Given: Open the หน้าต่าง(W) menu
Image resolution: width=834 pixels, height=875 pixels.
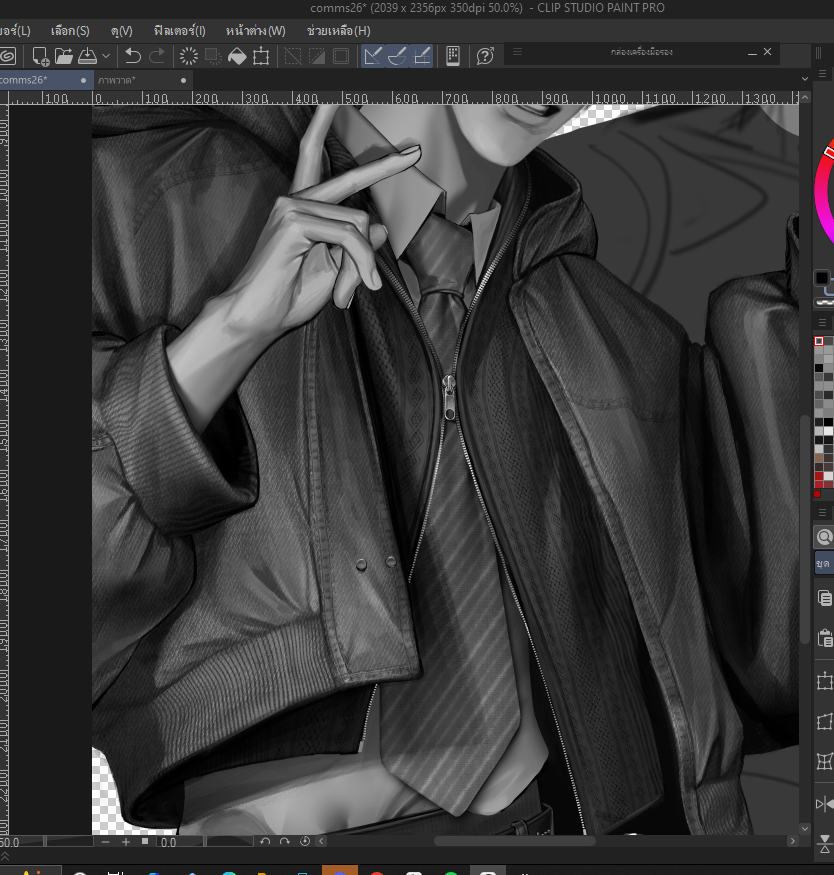Looking at the screenshot, I should click(x=255, y=31).
